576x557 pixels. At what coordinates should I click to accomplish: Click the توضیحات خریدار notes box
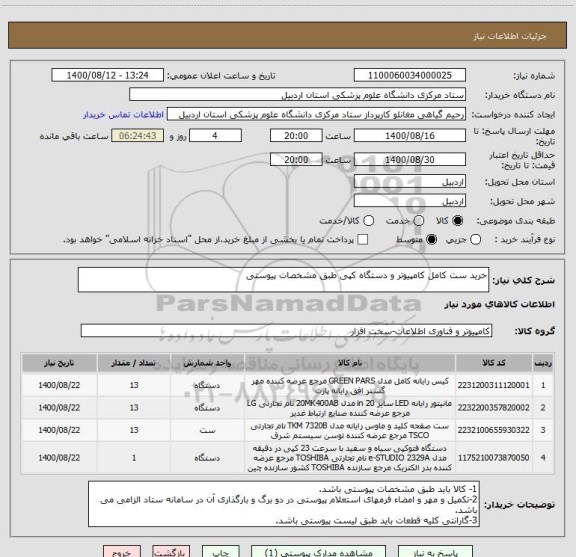point(284,504)
